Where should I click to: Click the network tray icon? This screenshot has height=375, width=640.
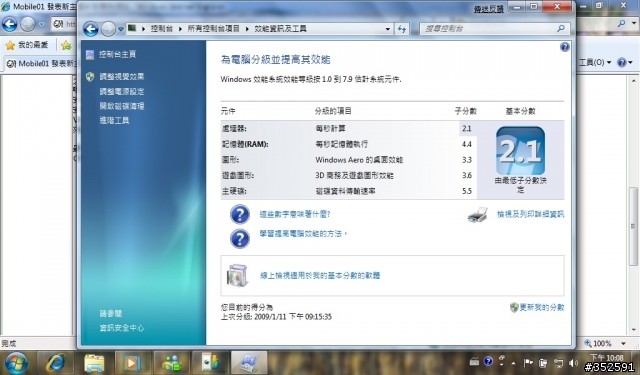point(558,363)
